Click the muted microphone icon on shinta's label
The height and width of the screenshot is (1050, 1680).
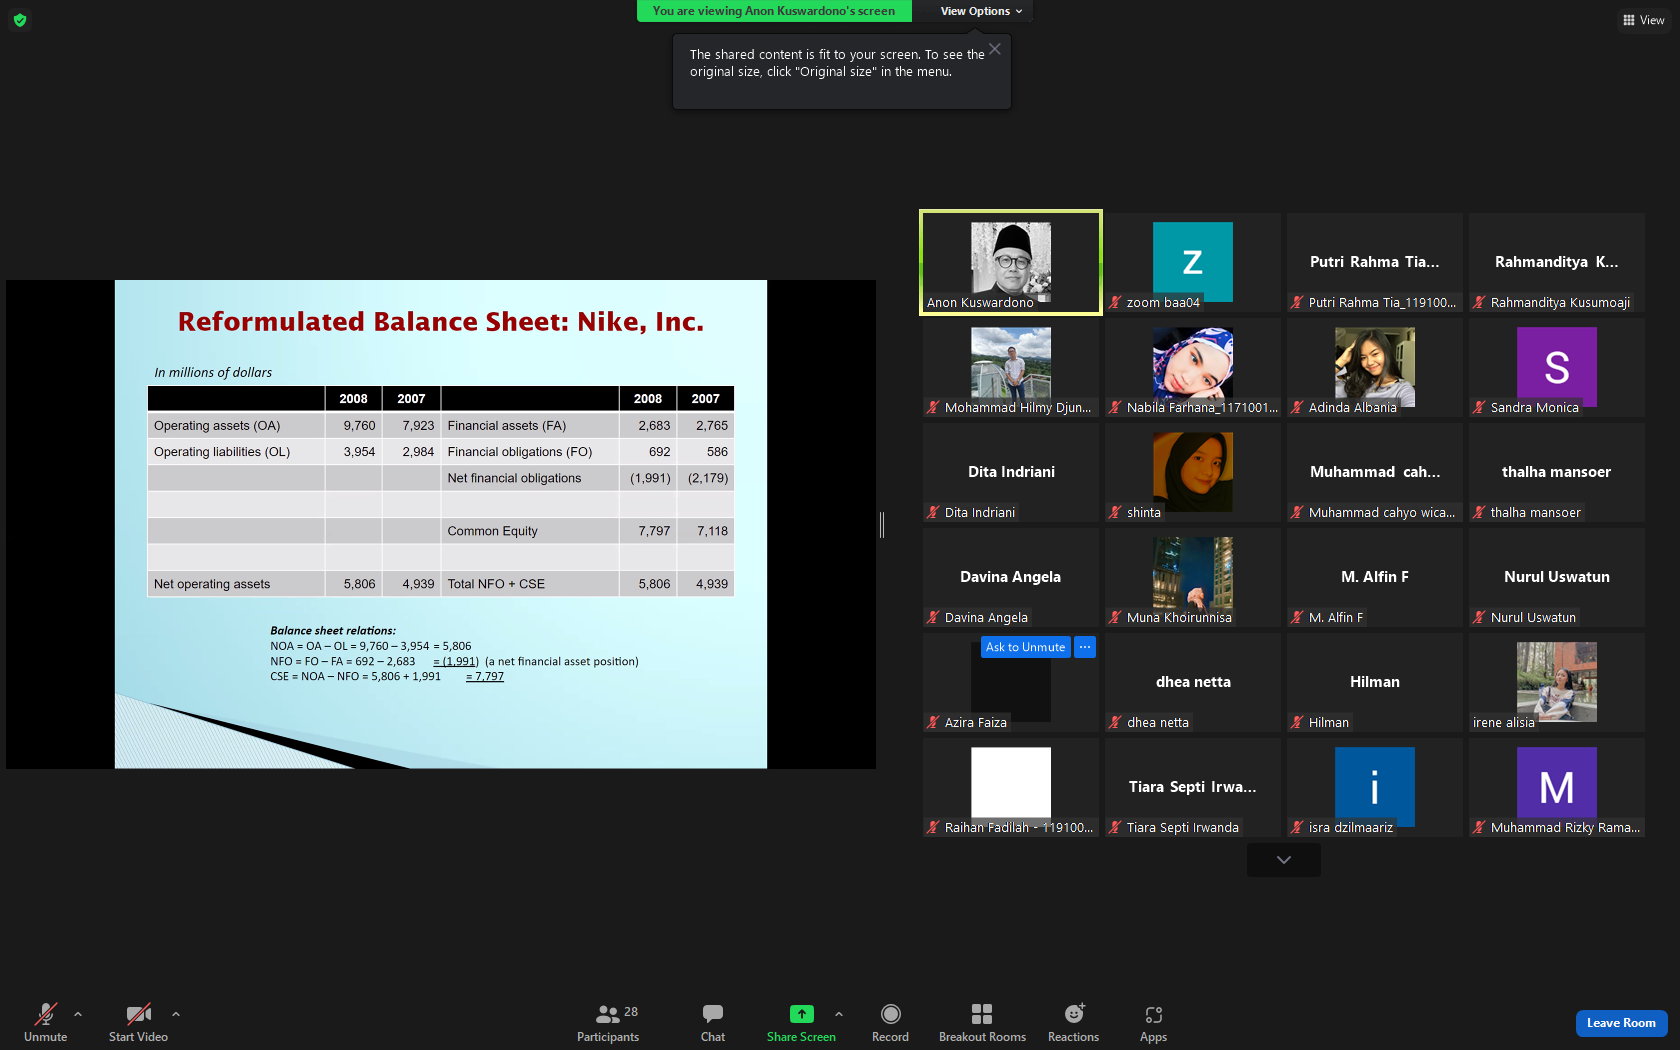pos(1115,512)
